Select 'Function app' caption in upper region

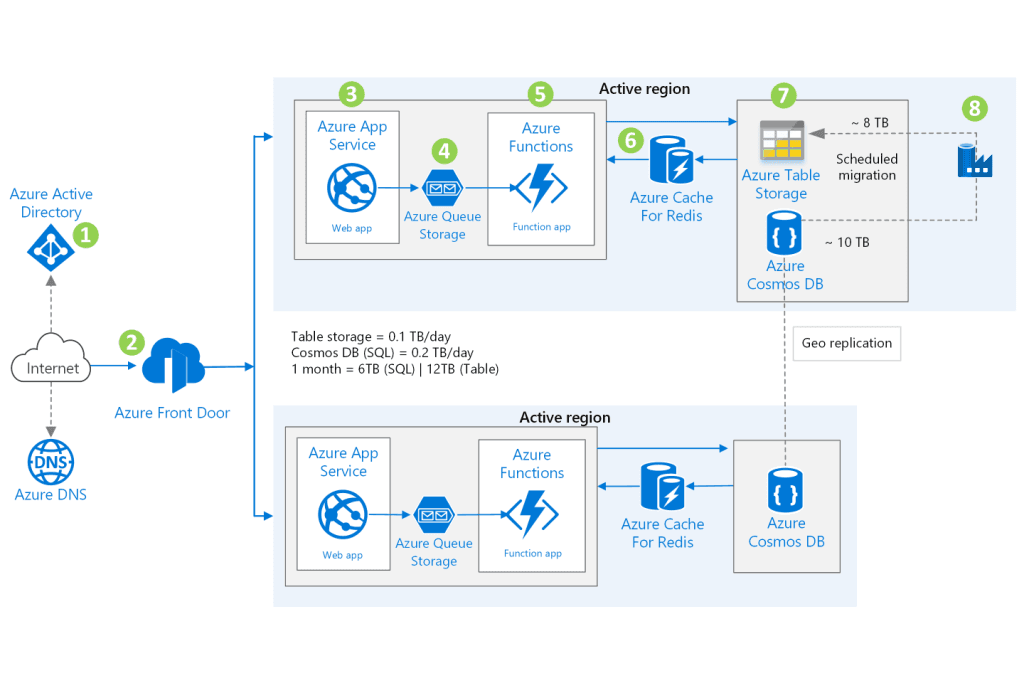pos(541,227)
